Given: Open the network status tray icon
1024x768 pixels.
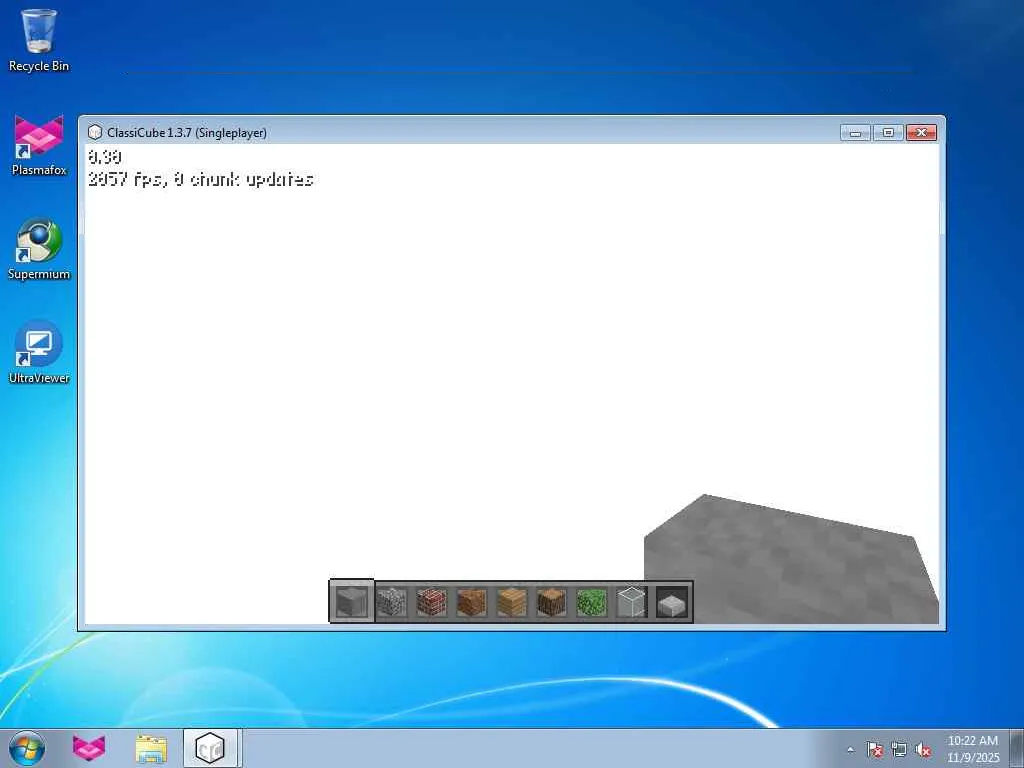Looking at the screenshot, I should point(899,749).
